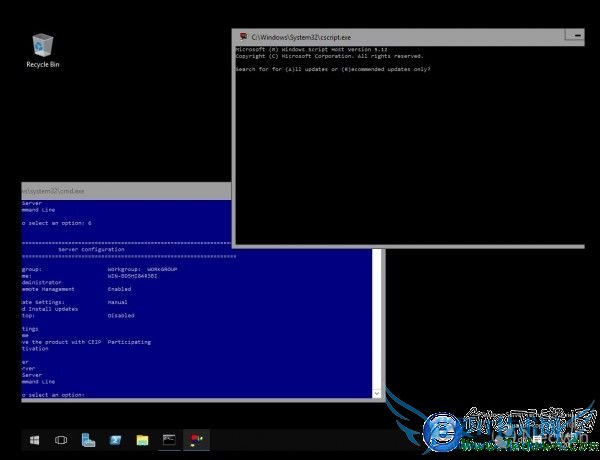Image resolution: width=600 pixels, height=460 pixels.
Task: Switch to cscript.exe taskbar button
Action: (x=195, y=440)
